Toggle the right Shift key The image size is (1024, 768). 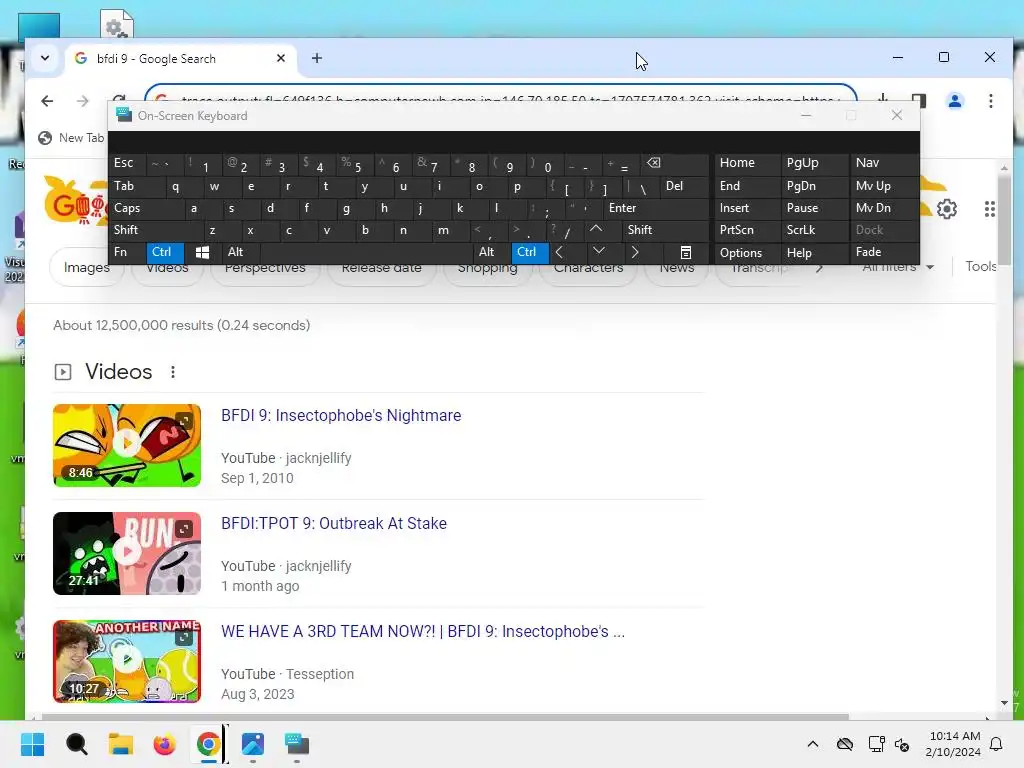tap(665, 230)
